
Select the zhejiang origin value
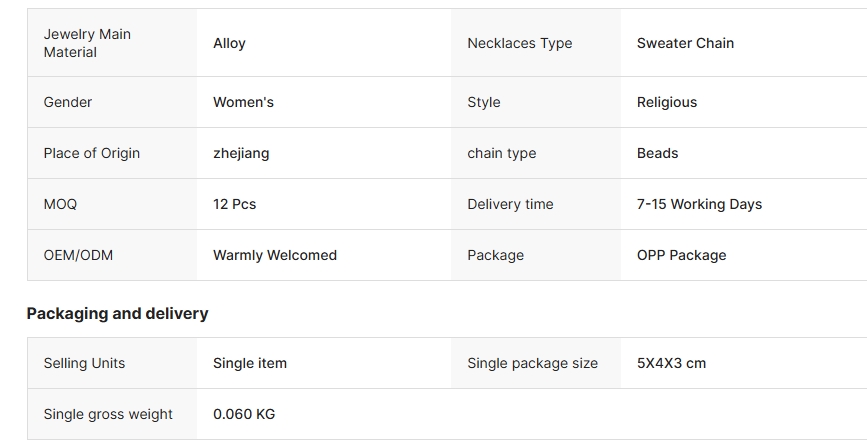[x=241, y=153]
